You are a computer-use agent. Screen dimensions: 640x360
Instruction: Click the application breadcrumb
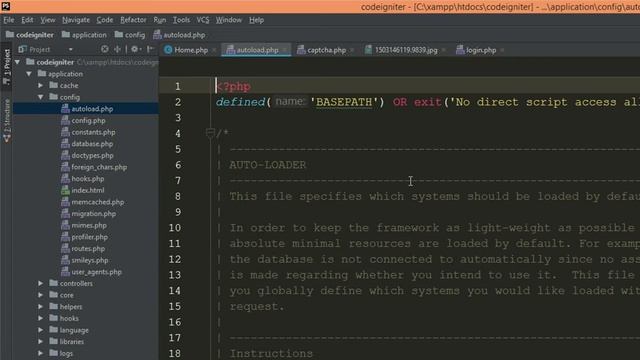(84, 35)
